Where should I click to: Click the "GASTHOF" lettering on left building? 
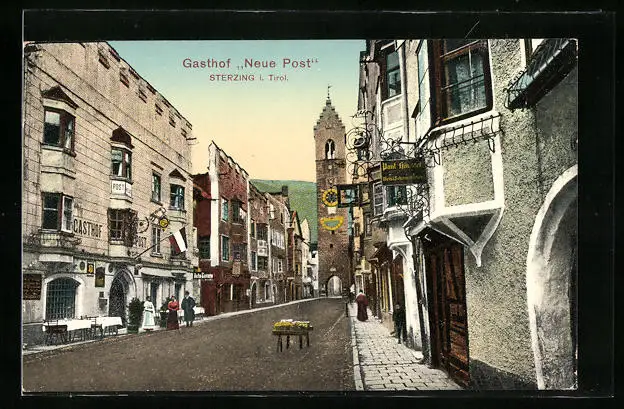[x=87, y=228]
